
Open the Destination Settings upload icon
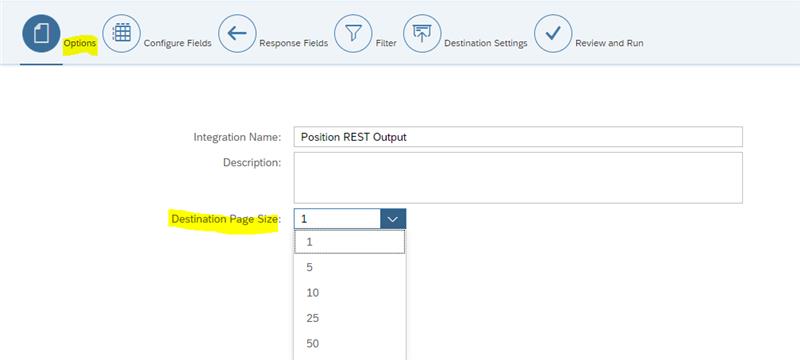tap(422, 33)
